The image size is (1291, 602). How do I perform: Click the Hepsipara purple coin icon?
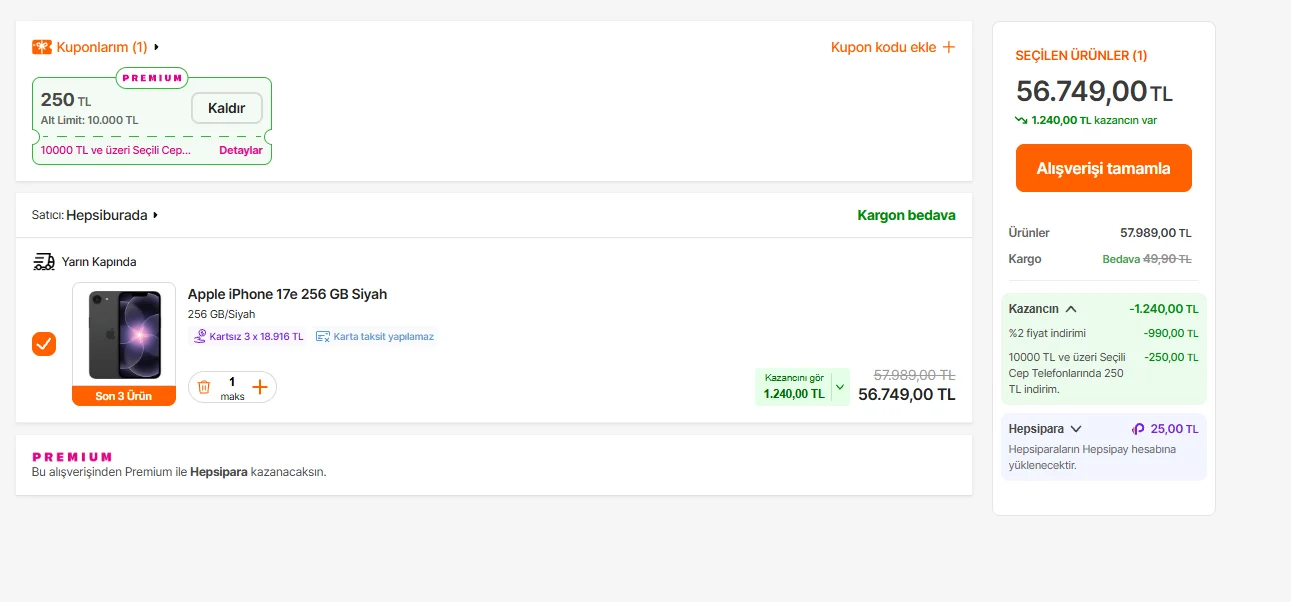1138,429
